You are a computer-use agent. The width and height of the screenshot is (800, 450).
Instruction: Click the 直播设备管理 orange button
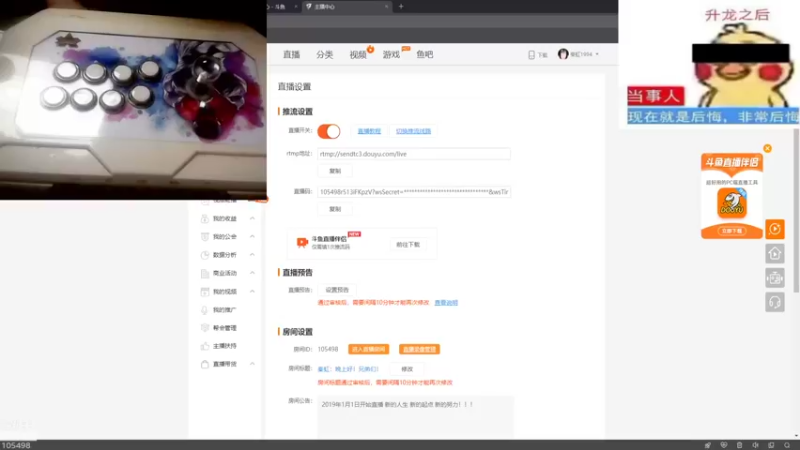click(419, 349)
